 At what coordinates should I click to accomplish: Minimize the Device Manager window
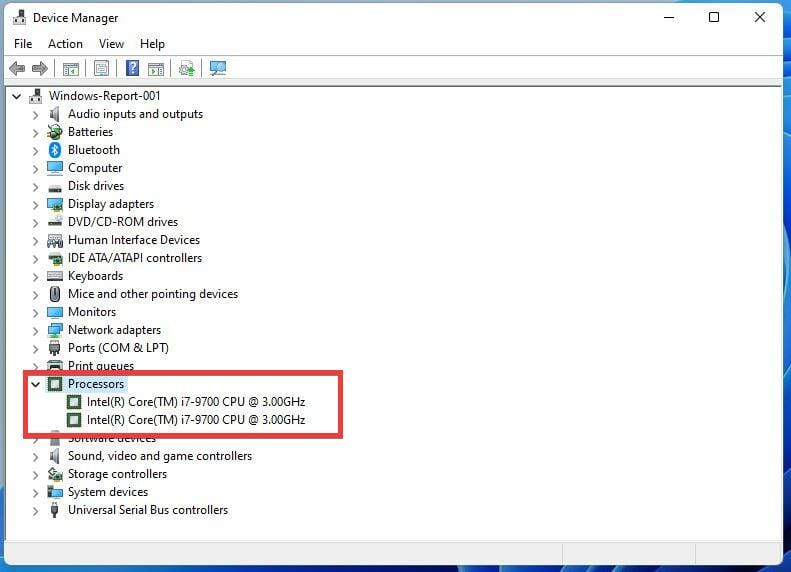point(669,17)
